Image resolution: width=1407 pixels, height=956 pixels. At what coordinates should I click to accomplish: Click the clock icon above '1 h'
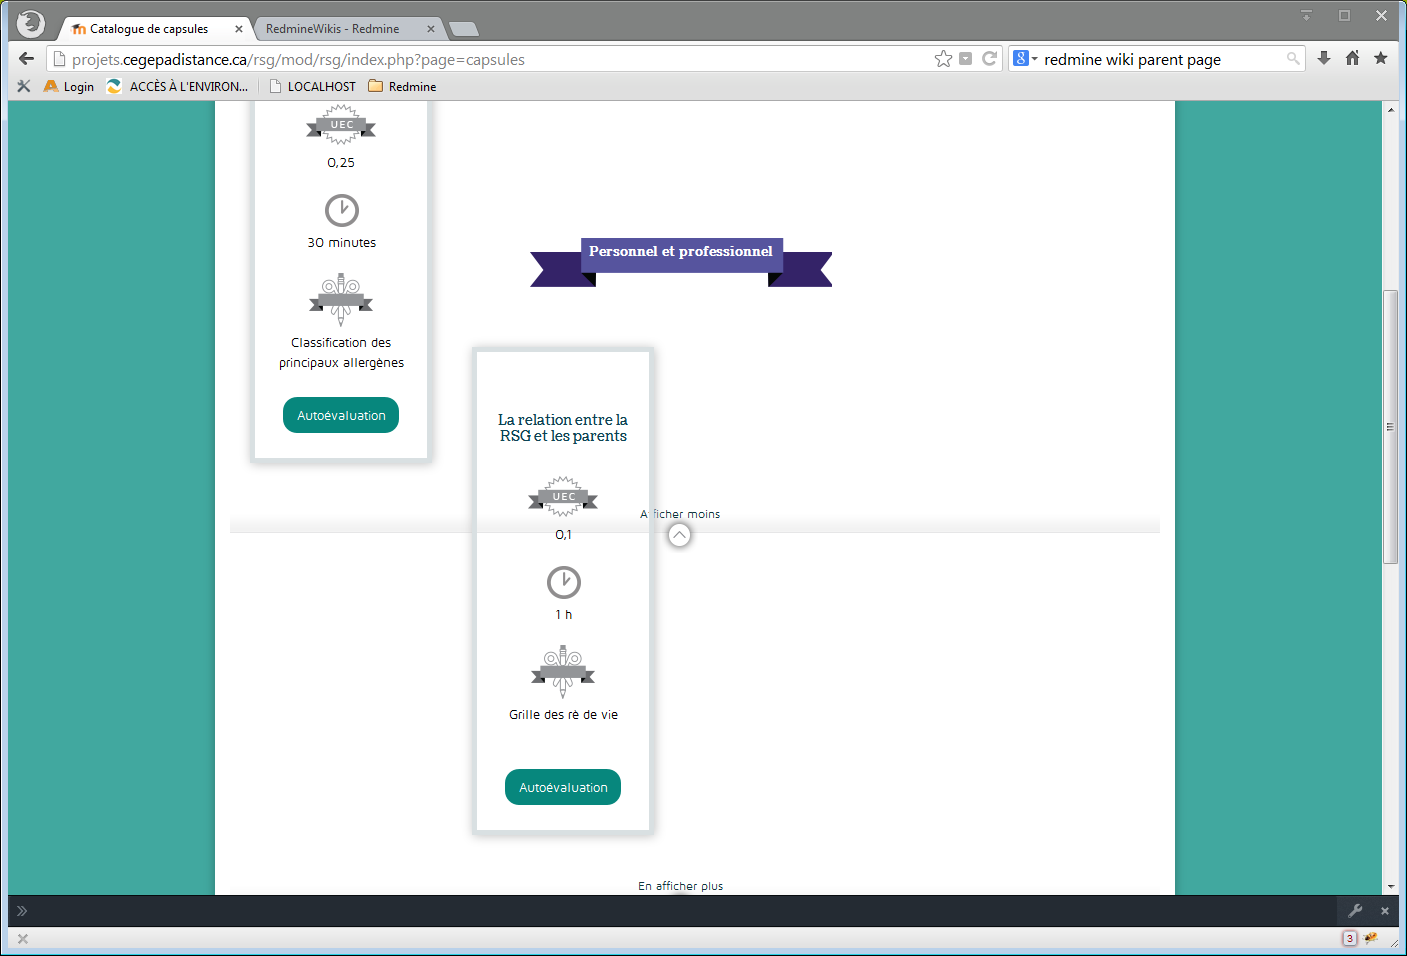coord(564,582)
